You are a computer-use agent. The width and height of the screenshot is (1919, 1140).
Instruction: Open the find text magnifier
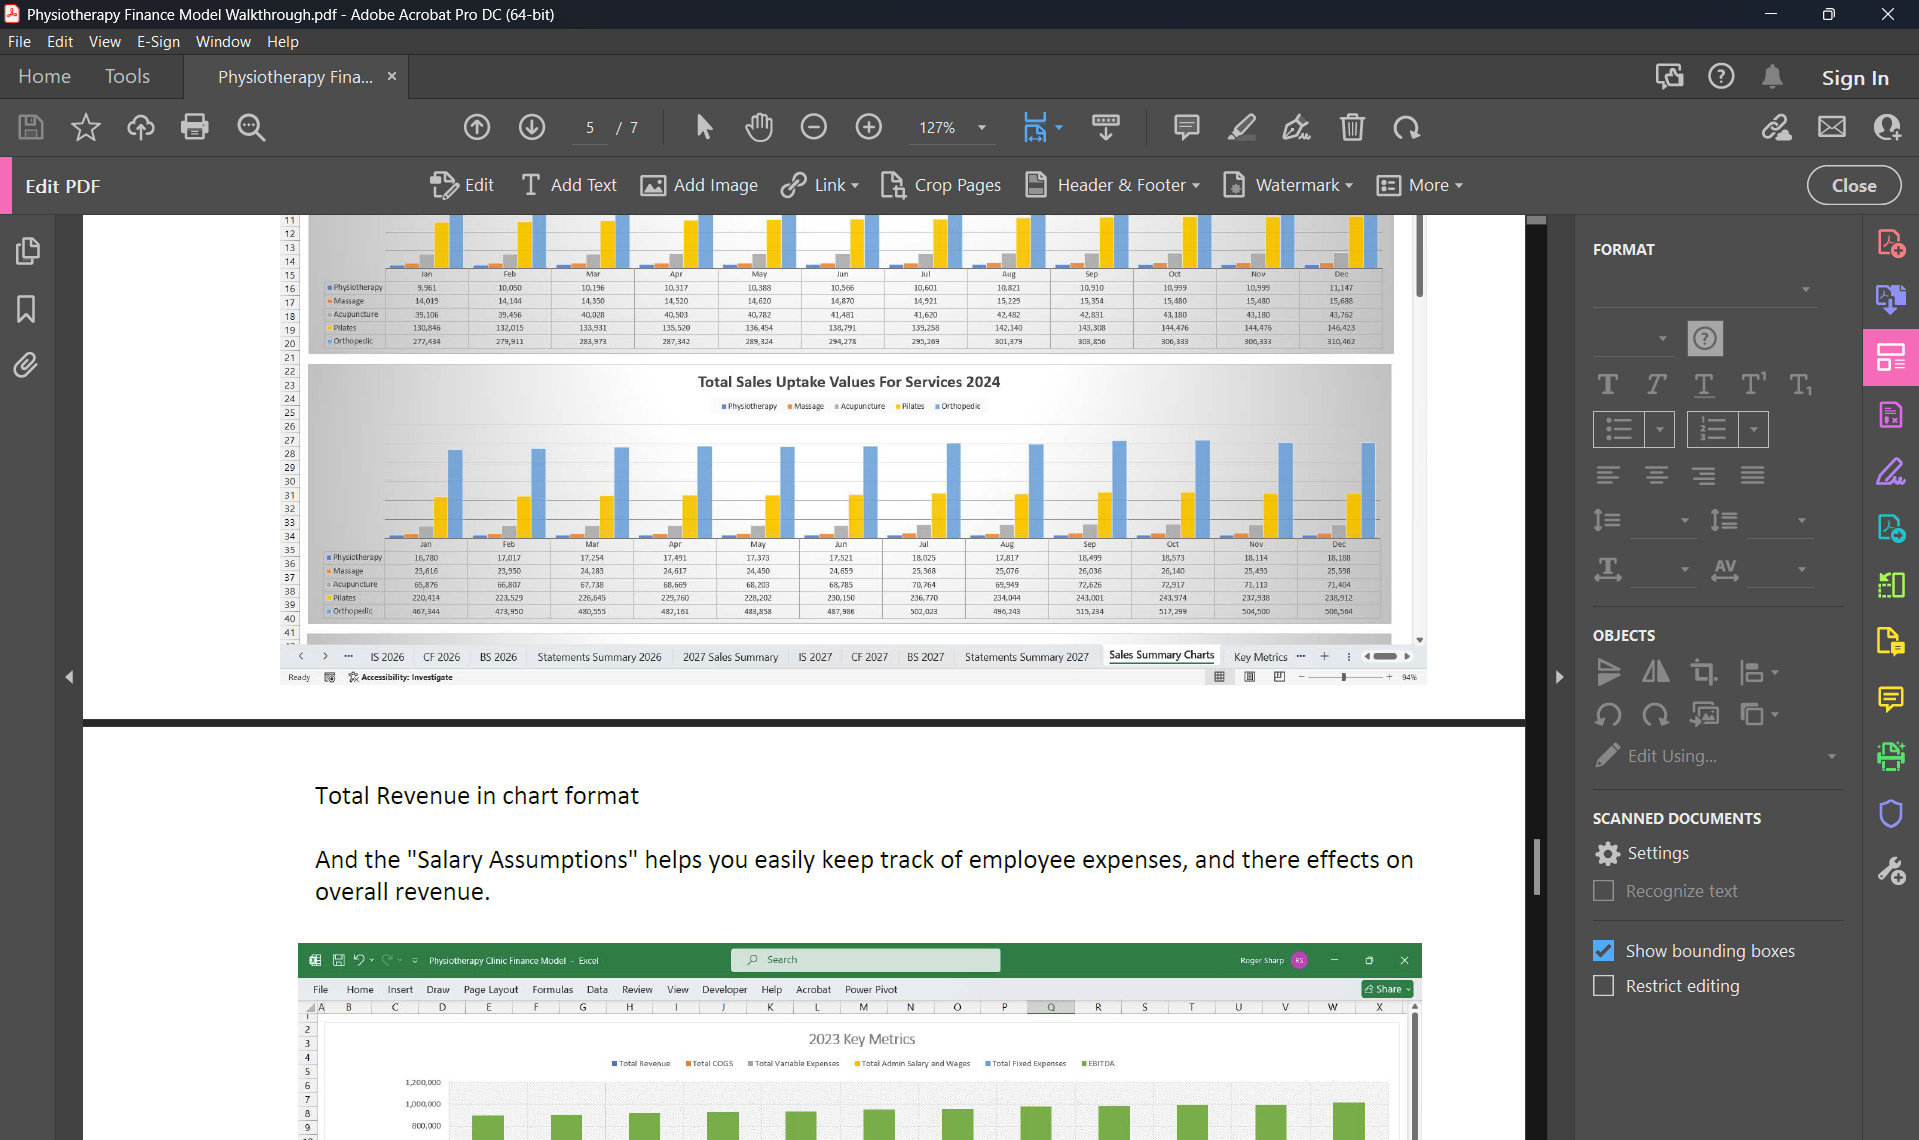(x=251, y=127)
